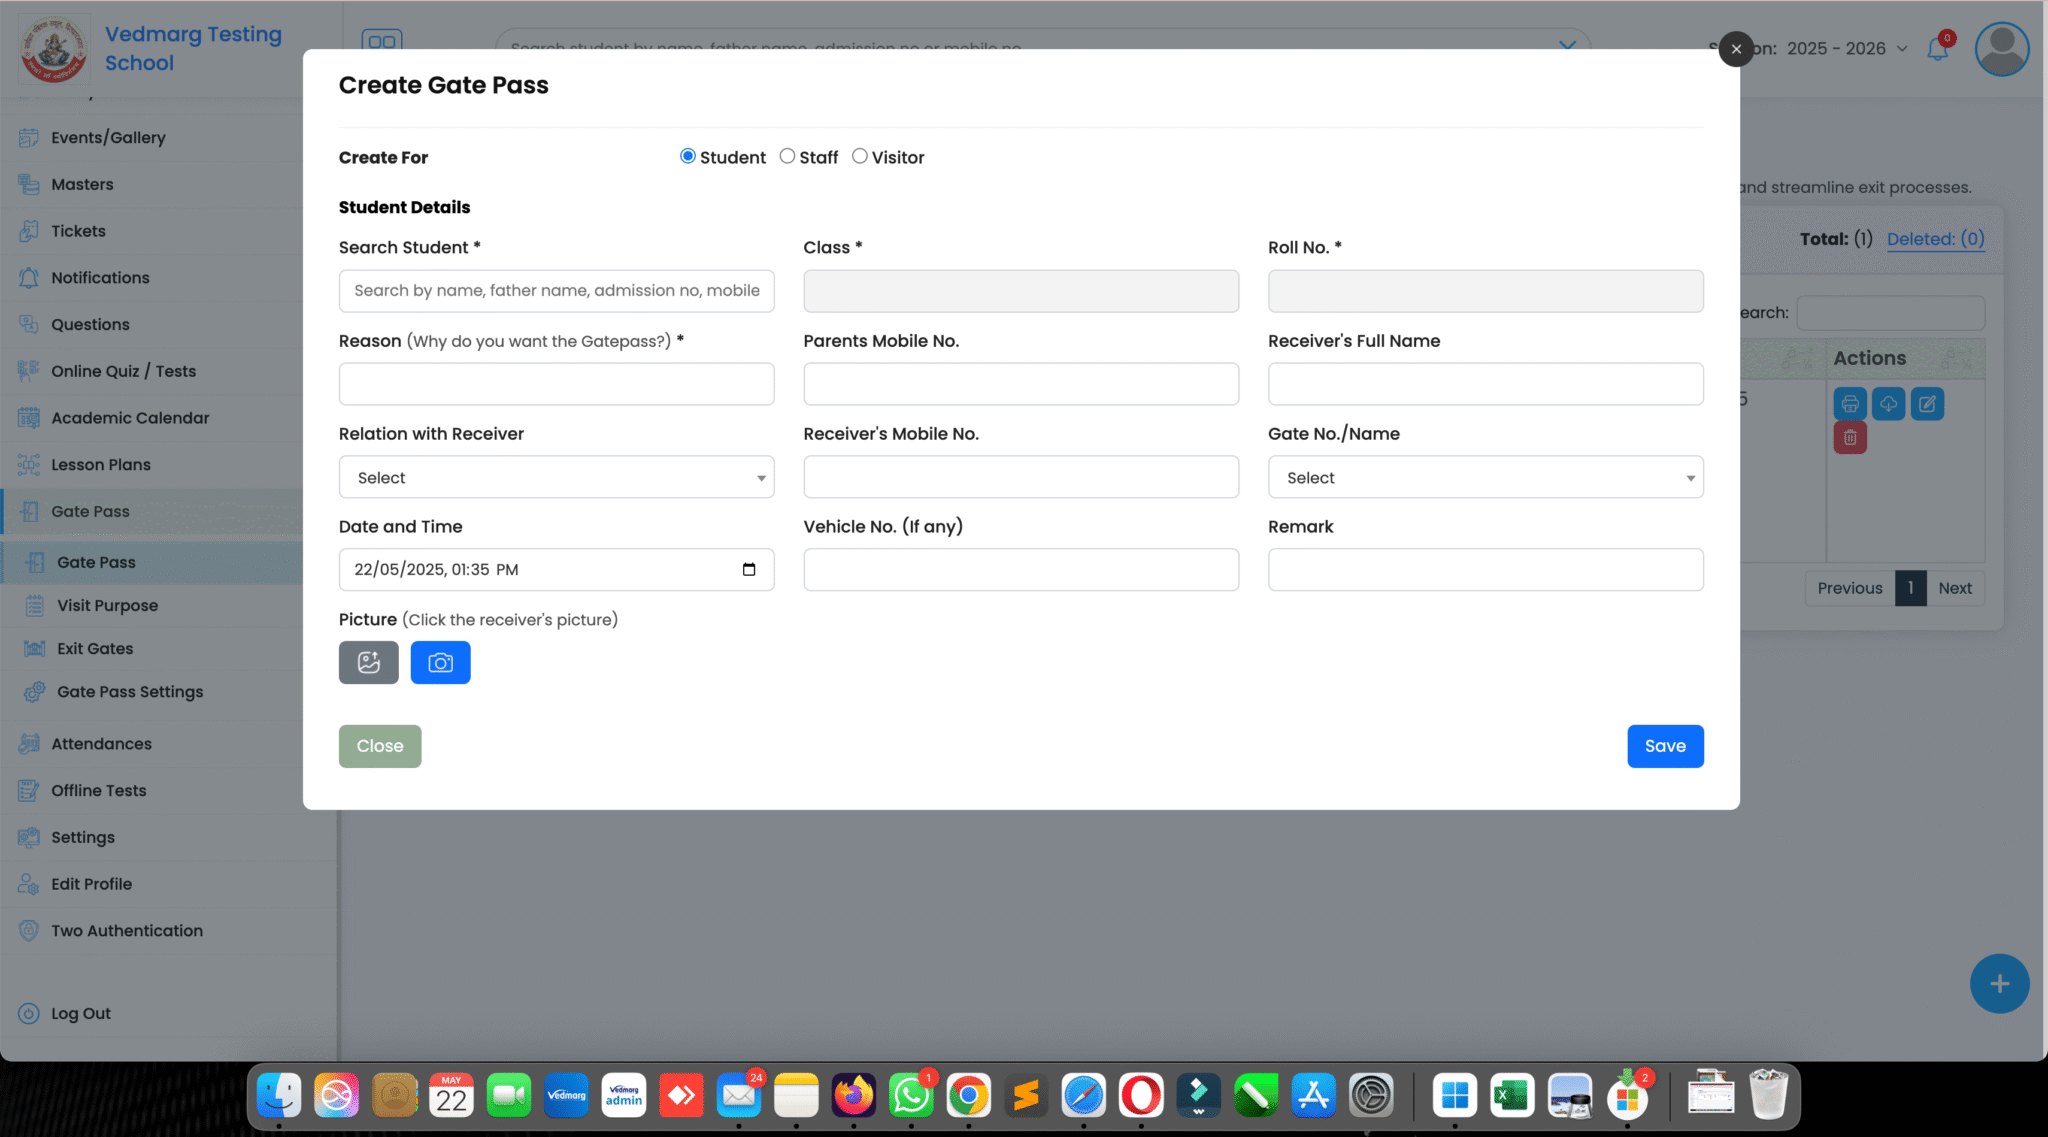Click the notification bell icon

point(1937,49)
